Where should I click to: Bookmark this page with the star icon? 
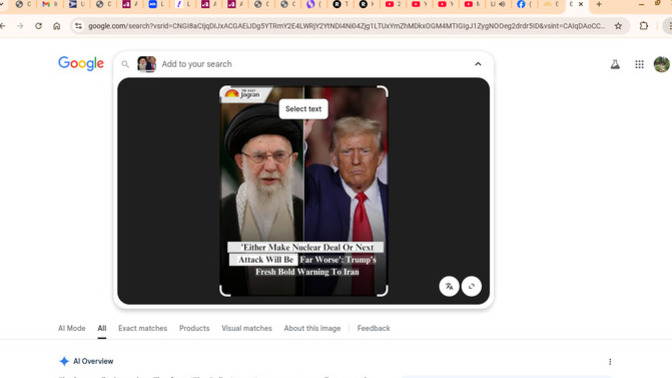point(618,26)
